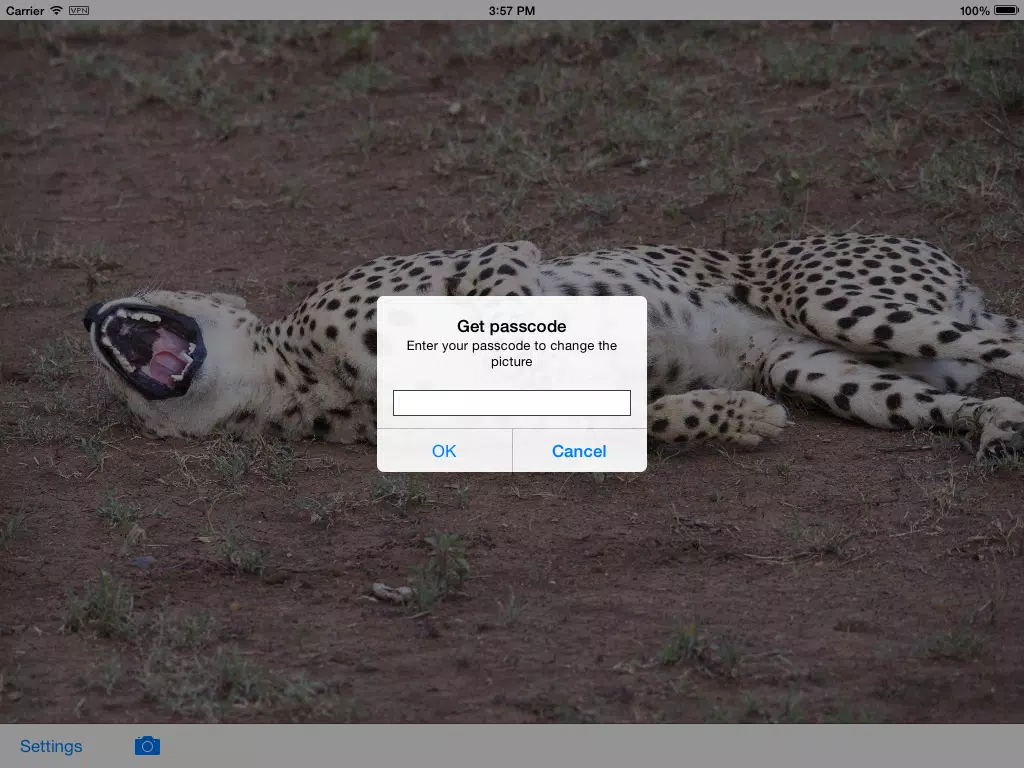Focus the passcode entry field

click(511, 403)
